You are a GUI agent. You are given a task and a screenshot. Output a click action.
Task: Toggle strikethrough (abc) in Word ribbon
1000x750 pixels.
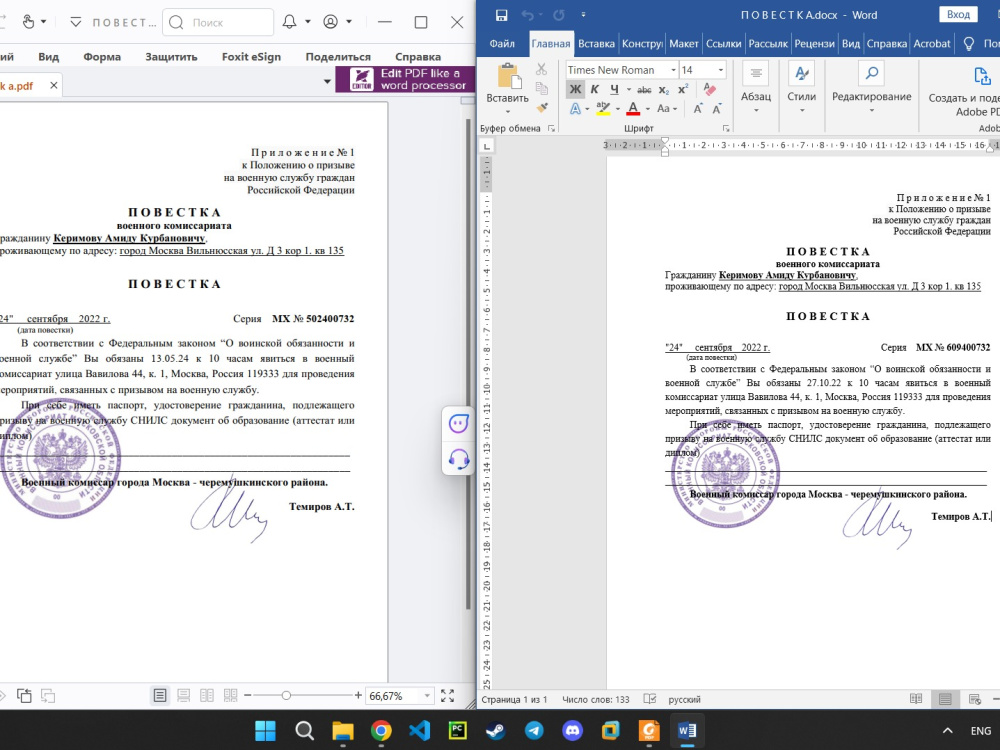point(644,89)
